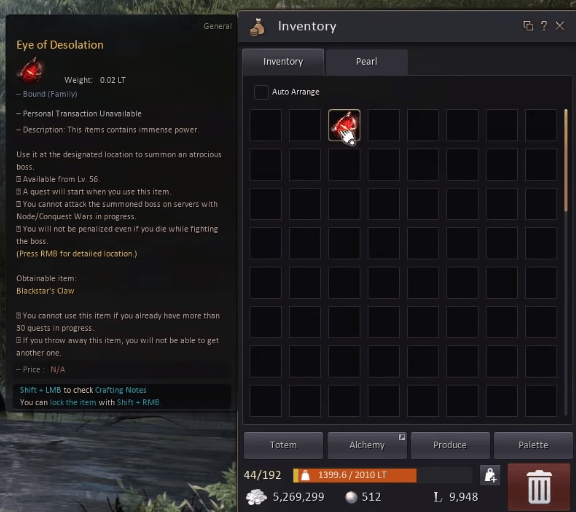This screenshot has width=576, height=512.
Task: Select the Inventory tab
Action: click(x=283, y=62)
